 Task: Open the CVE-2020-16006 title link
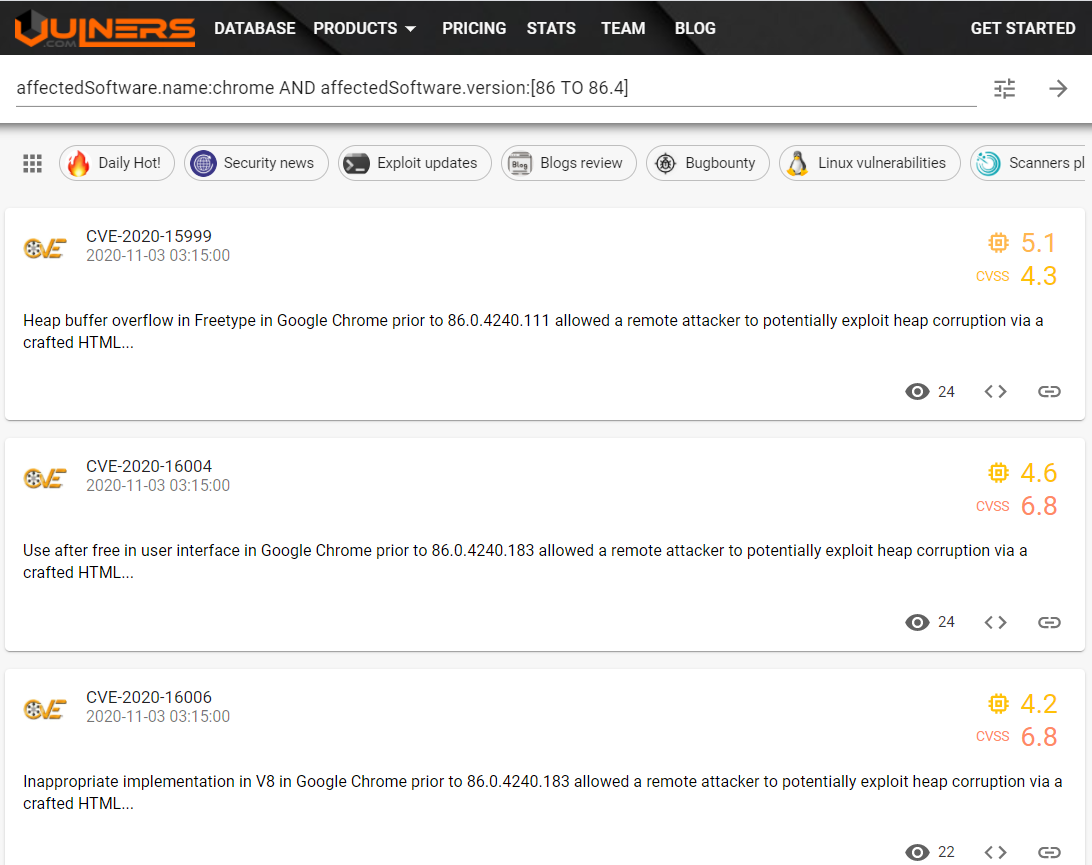(x=149, y=697)
